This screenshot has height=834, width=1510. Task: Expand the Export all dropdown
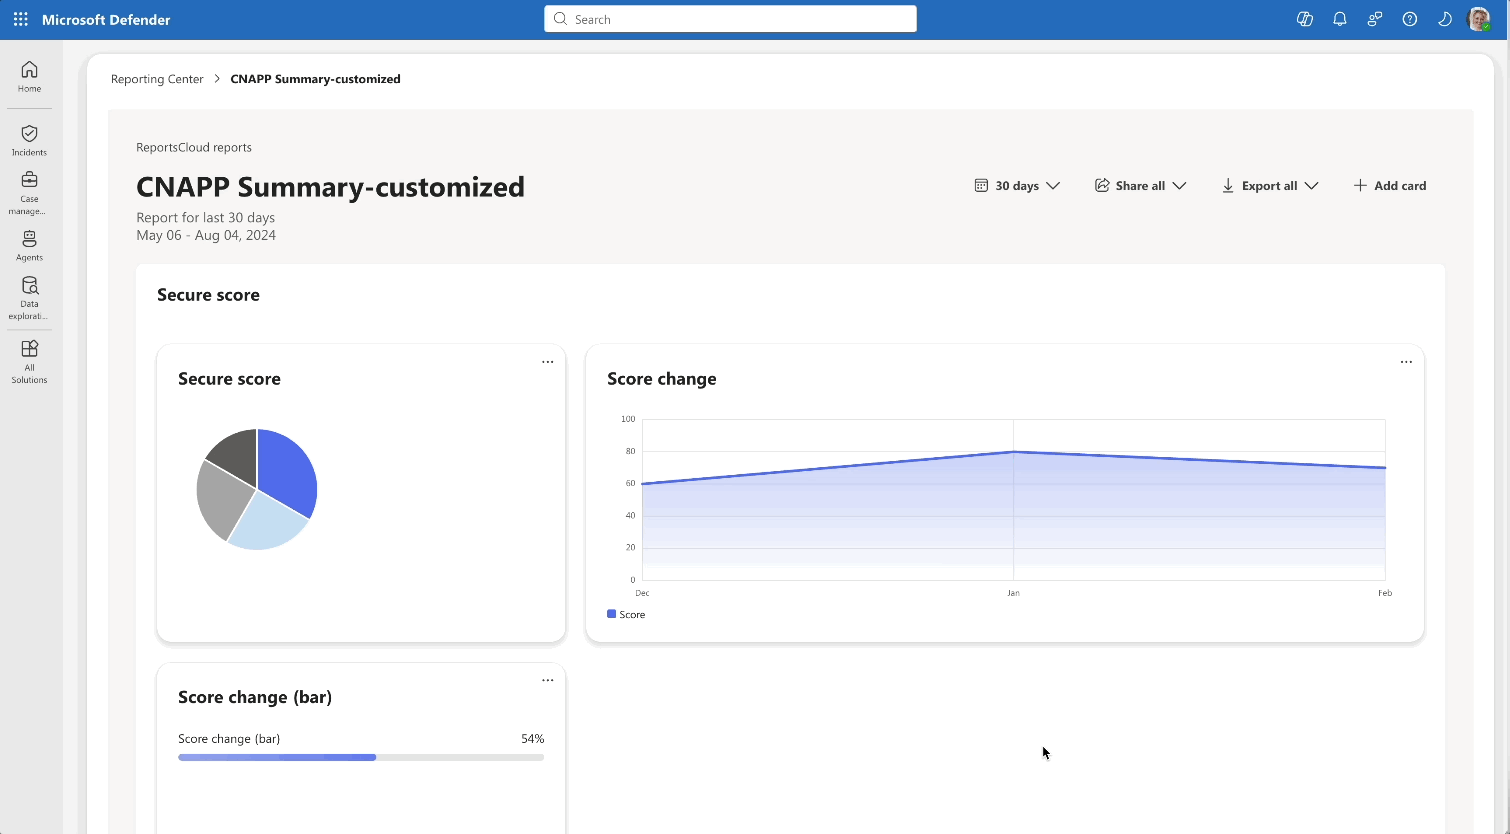(x=1269, y=186)
